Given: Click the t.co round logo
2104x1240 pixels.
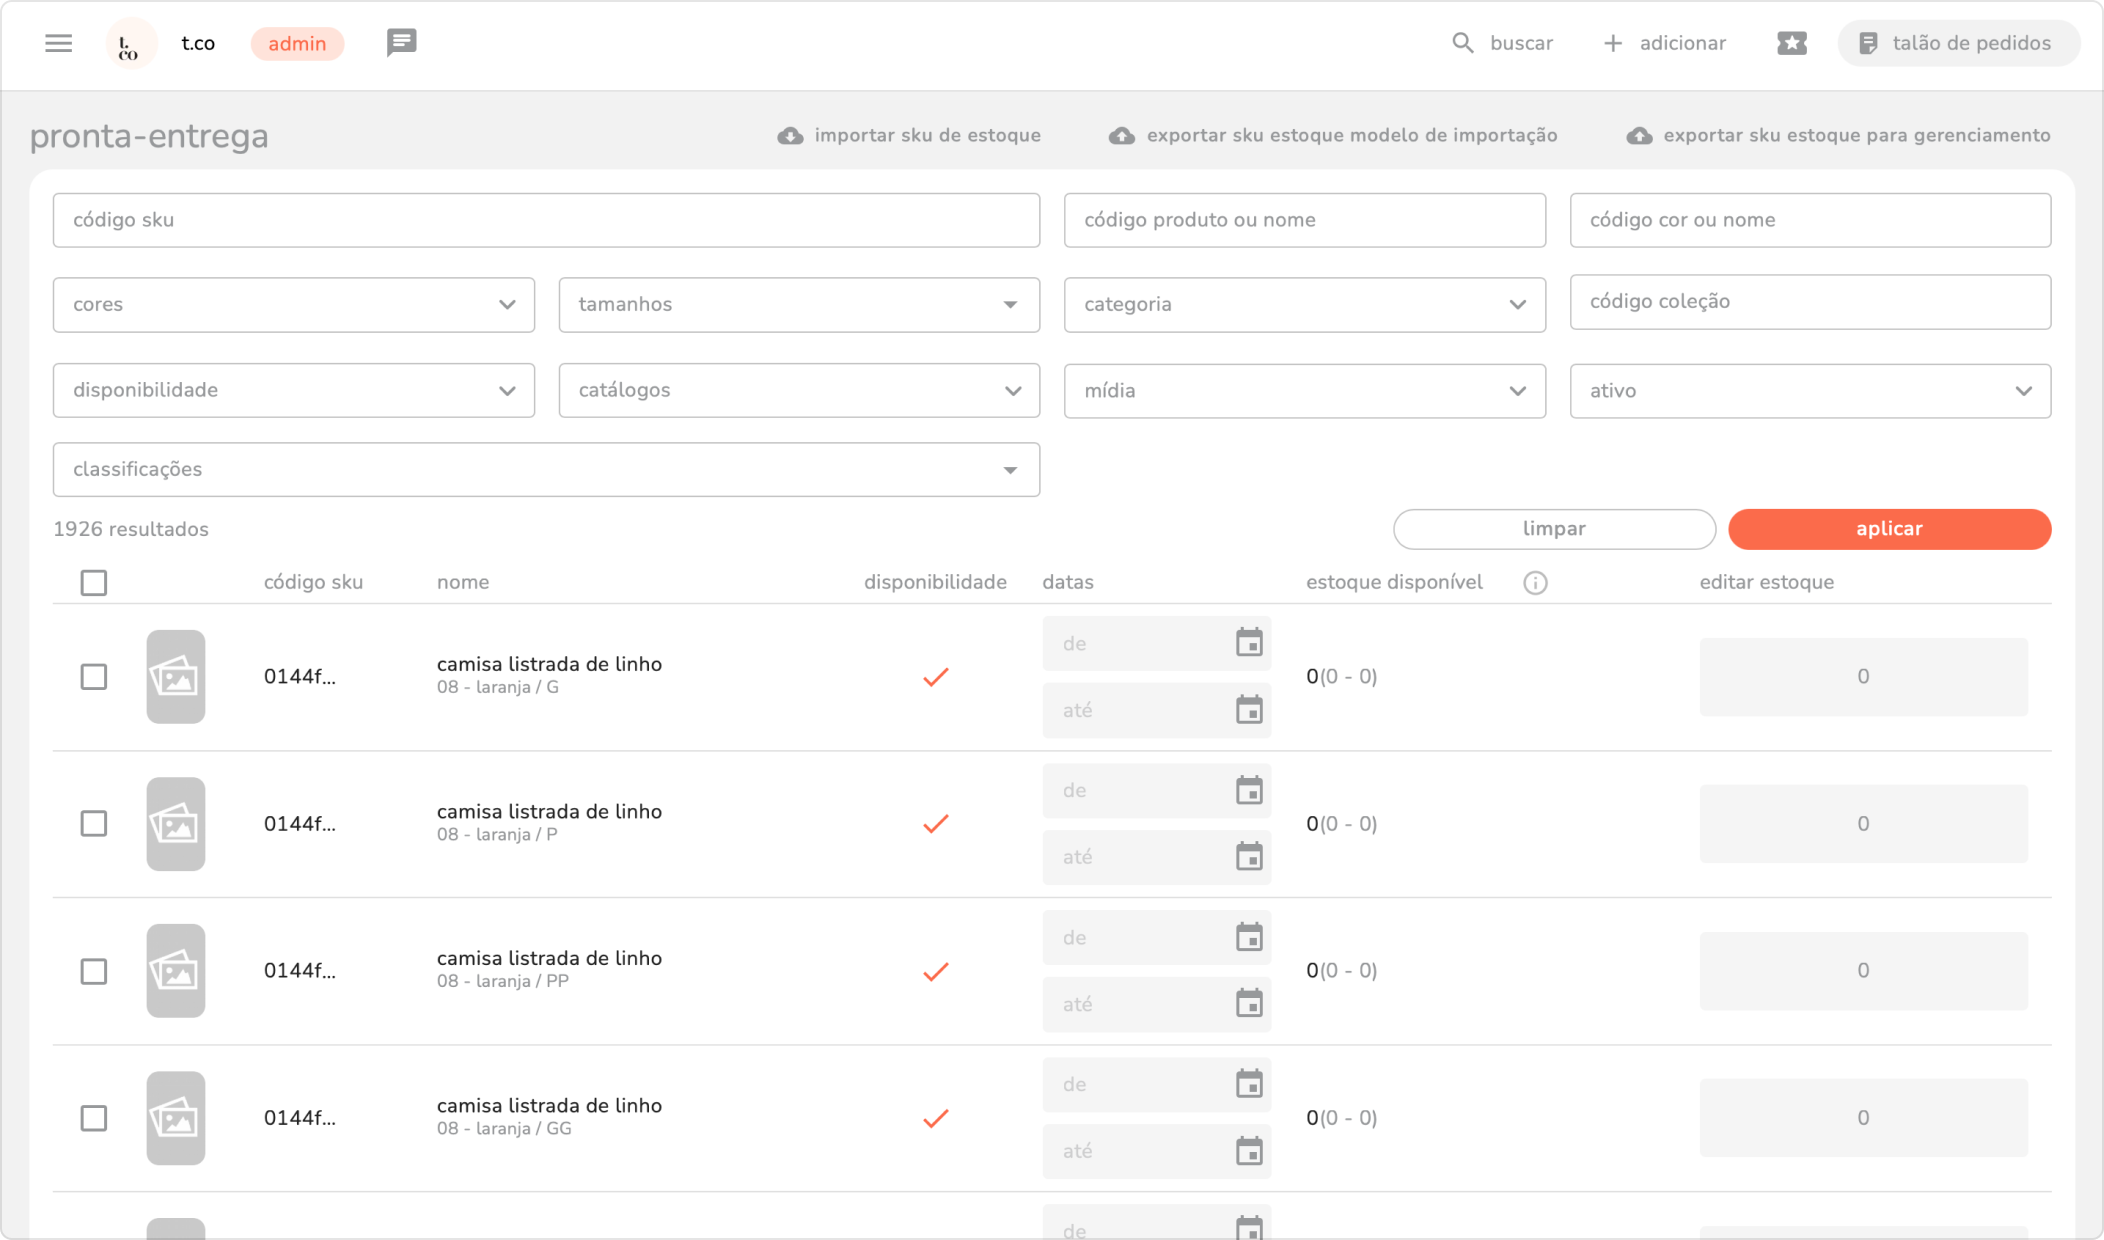Looking at the screenshot, I should pos(130,44).
